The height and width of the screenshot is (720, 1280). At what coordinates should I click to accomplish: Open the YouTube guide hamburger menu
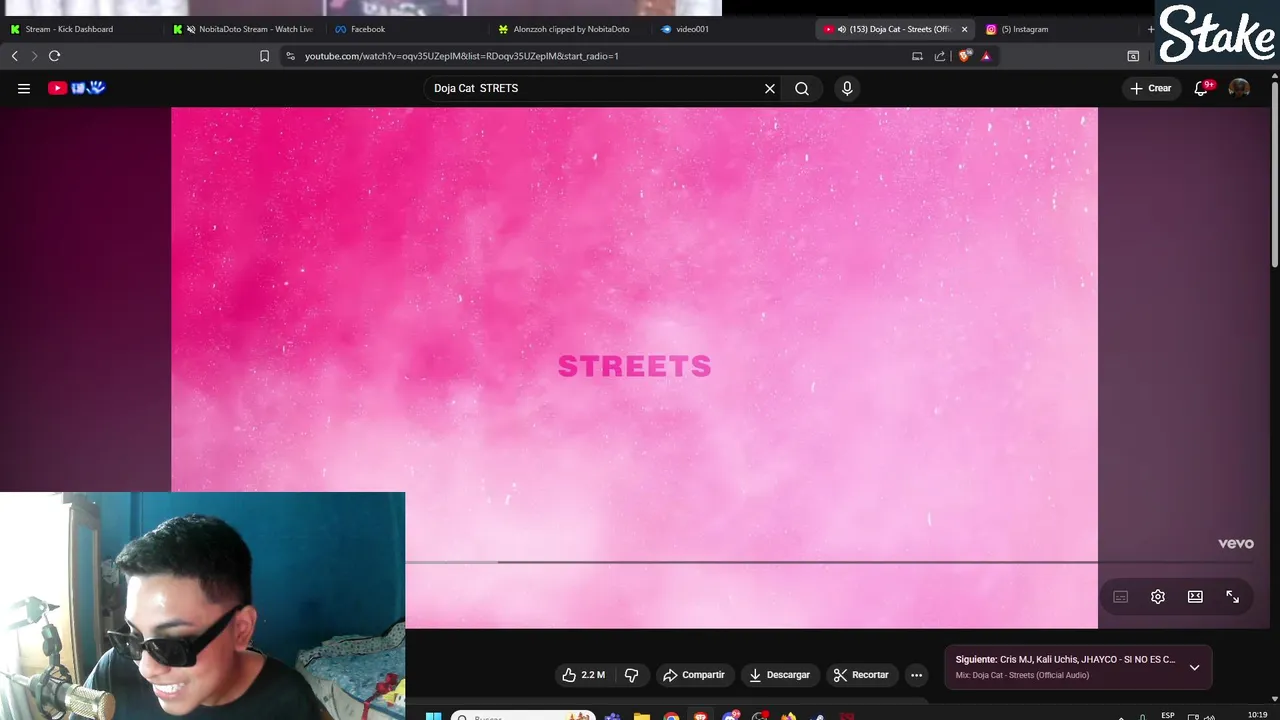click(24, 88)
